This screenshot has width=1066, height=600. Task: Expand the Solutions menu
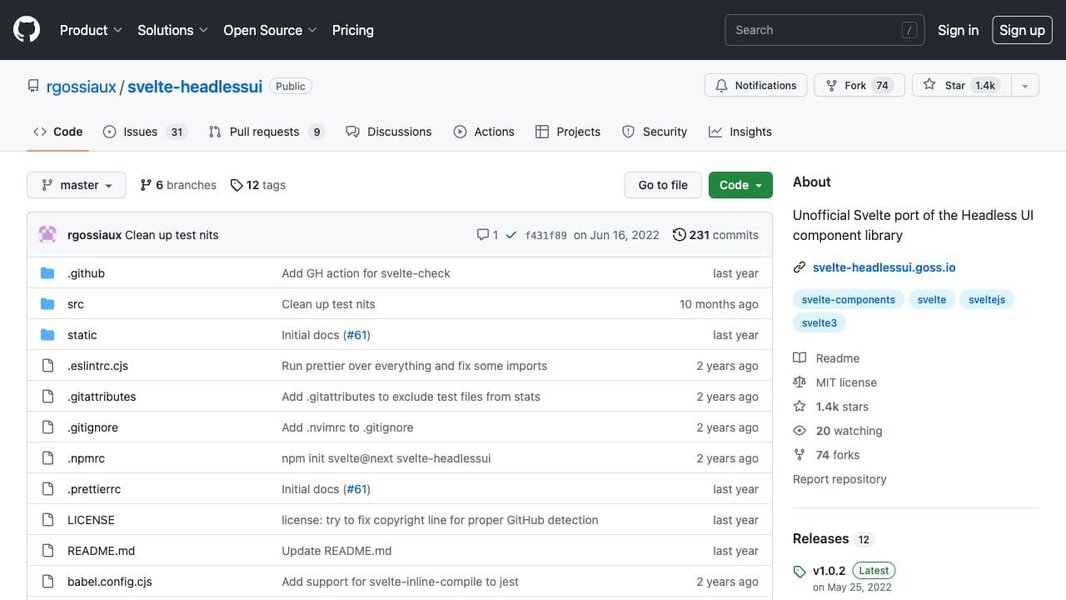[172, 30]
